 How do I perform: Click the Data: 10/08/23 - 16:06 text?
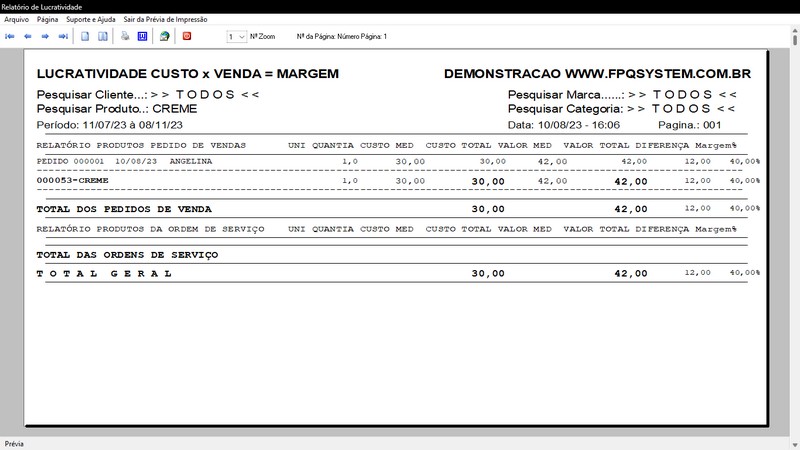click(x=564, y=125)
